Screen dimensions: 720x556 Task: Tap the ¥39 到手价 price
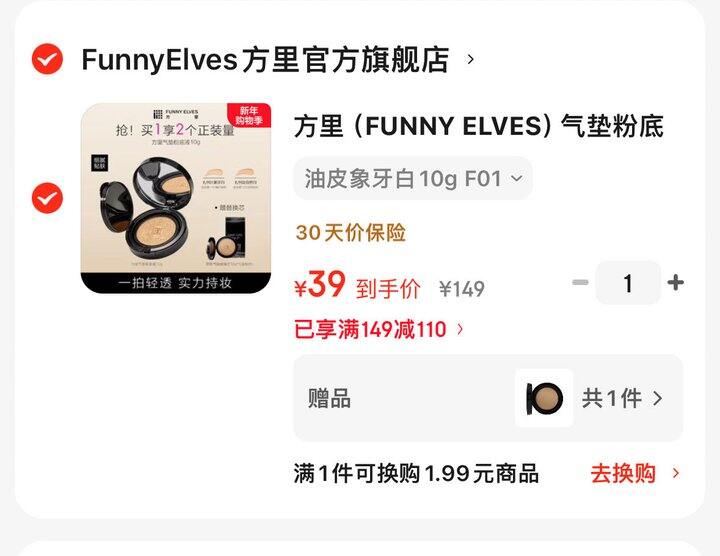[357, 286]
